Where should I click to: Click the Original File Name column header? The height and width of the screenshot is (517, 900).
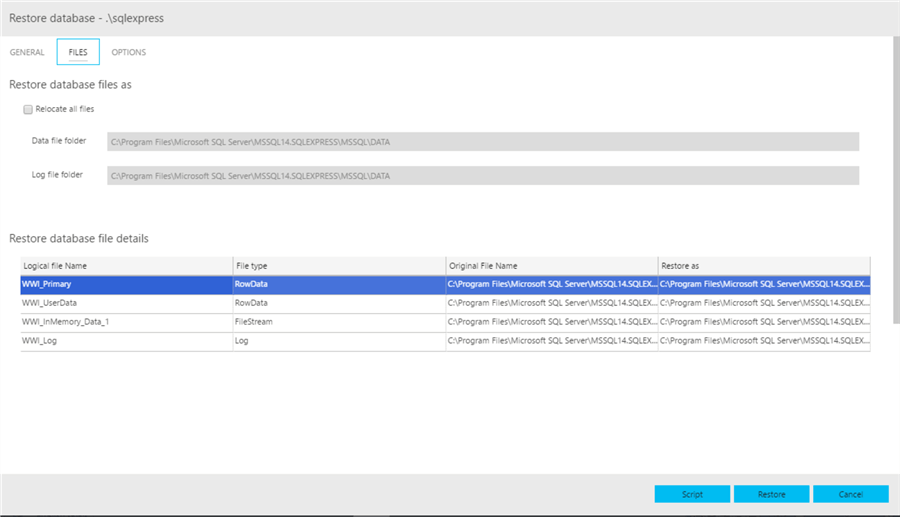pos(550,266)
